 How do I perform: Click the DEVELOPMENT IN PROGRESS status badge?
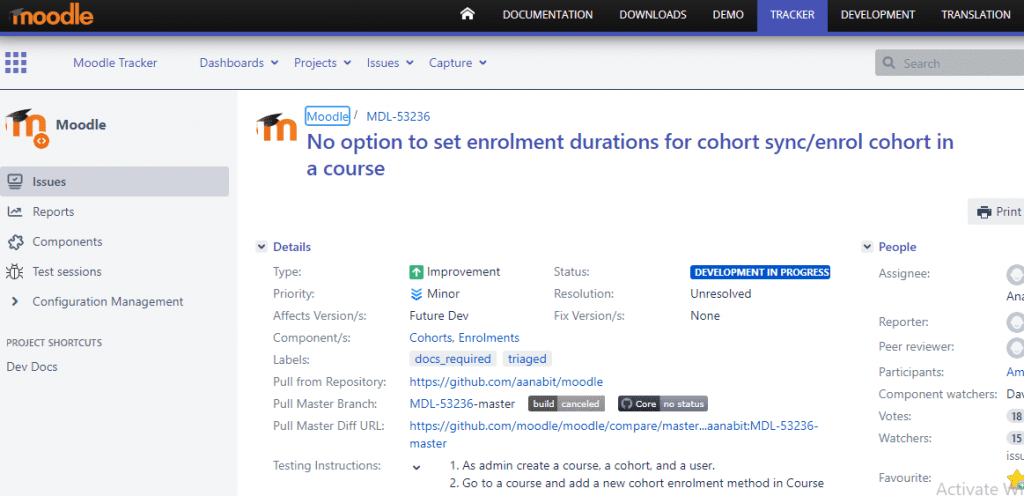[760, 272]
